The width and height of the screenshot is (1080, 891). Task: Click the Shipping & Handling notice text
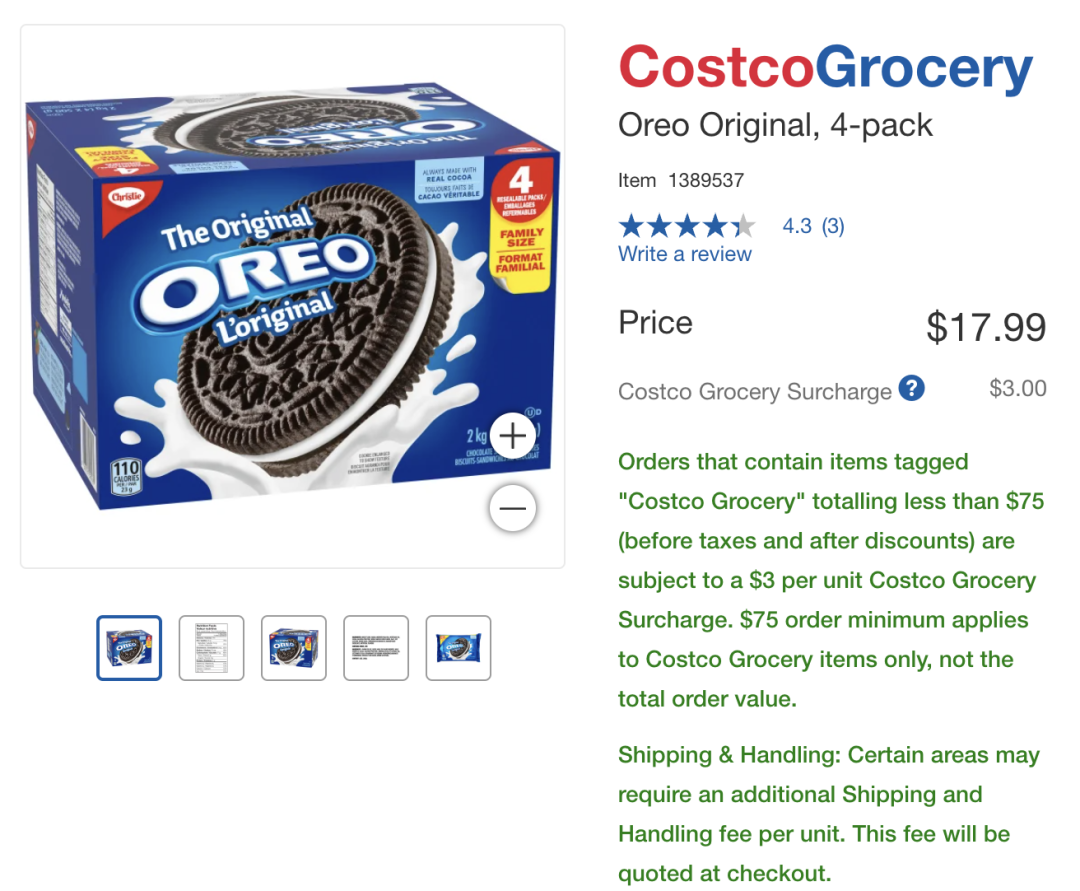[829, 814]
